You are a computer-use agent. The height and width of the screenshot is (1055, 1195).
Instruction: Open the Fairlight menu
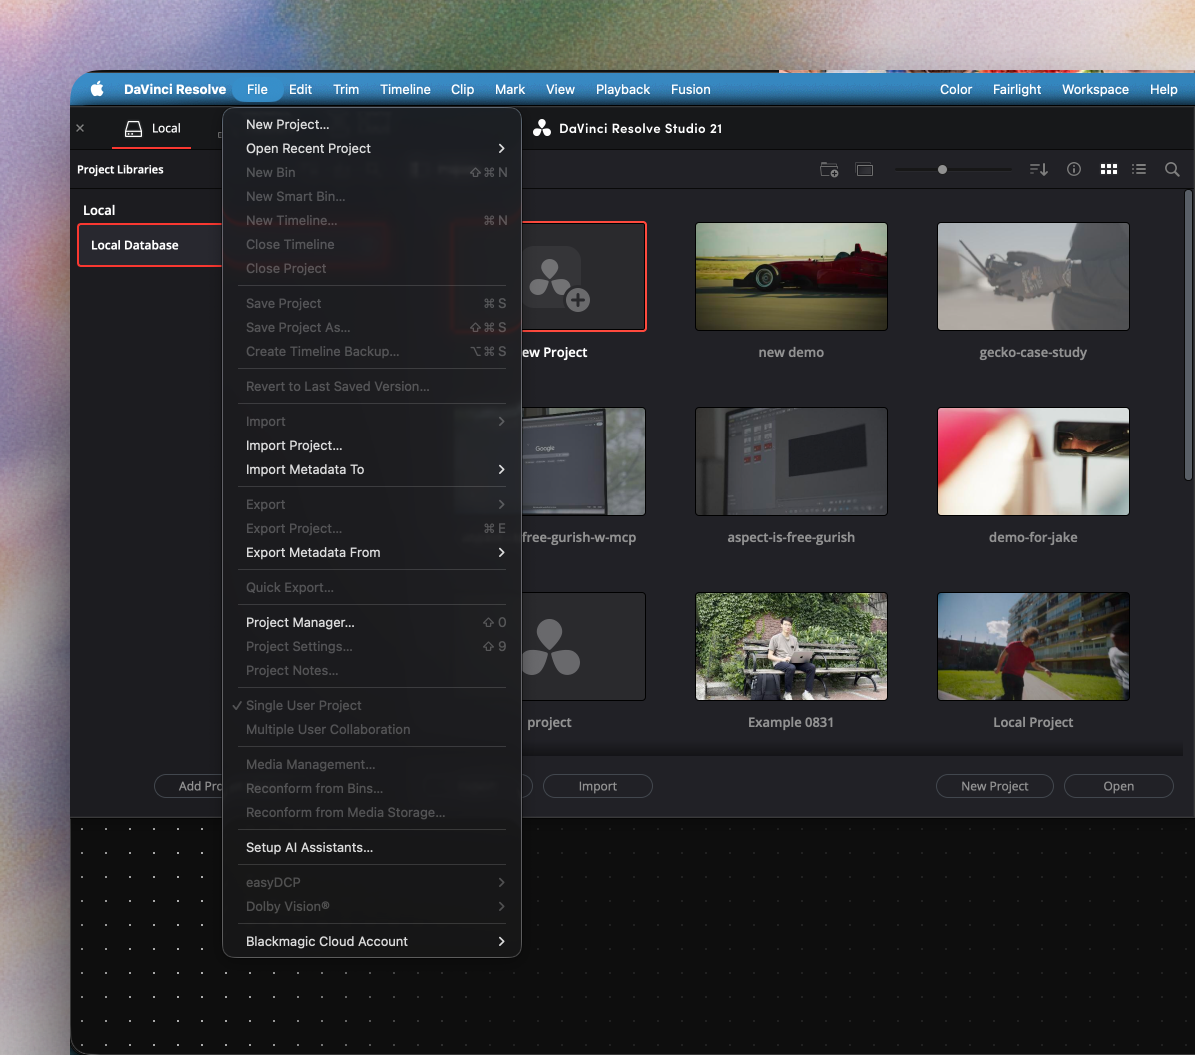click(1017, 89)
